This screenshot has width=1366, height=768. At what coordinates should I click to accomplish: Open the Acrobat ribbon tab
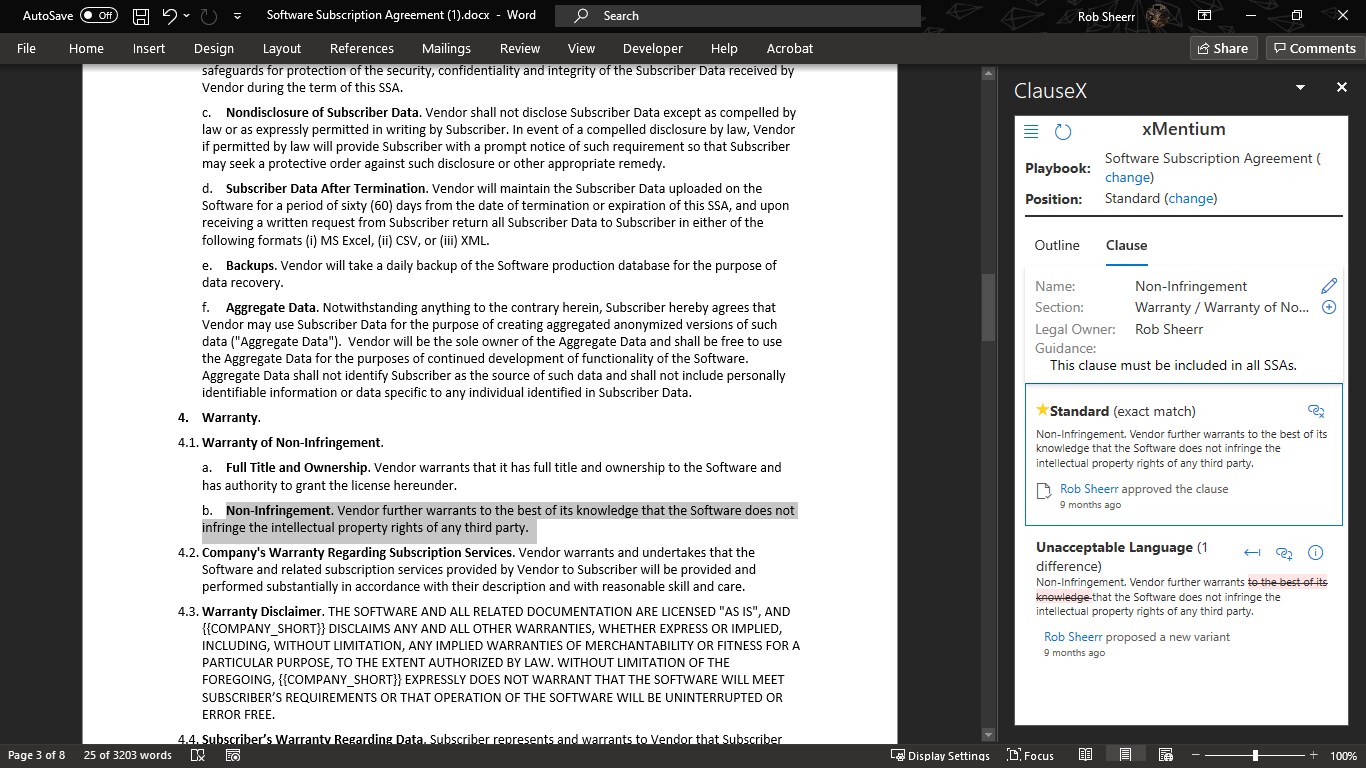[790, 48]
